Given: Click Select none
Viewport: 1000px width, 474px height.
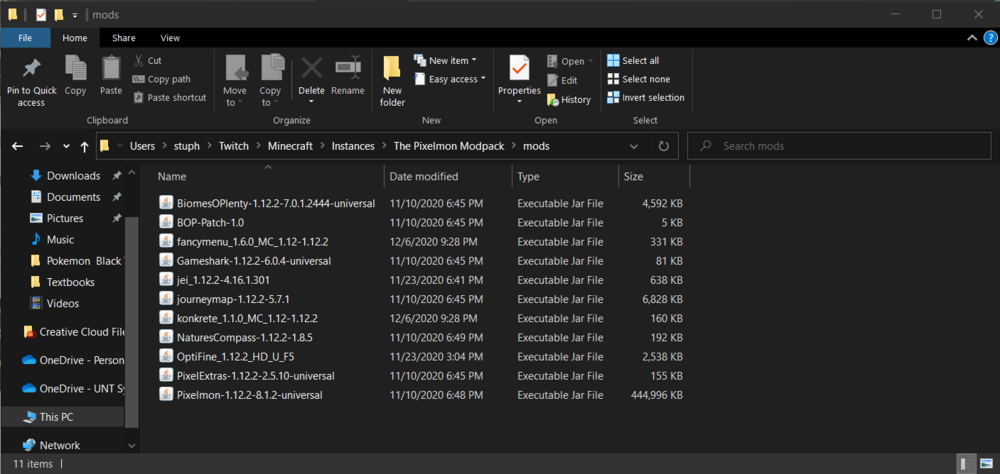Looking at the screenshot, I should (x=638, y=79).
